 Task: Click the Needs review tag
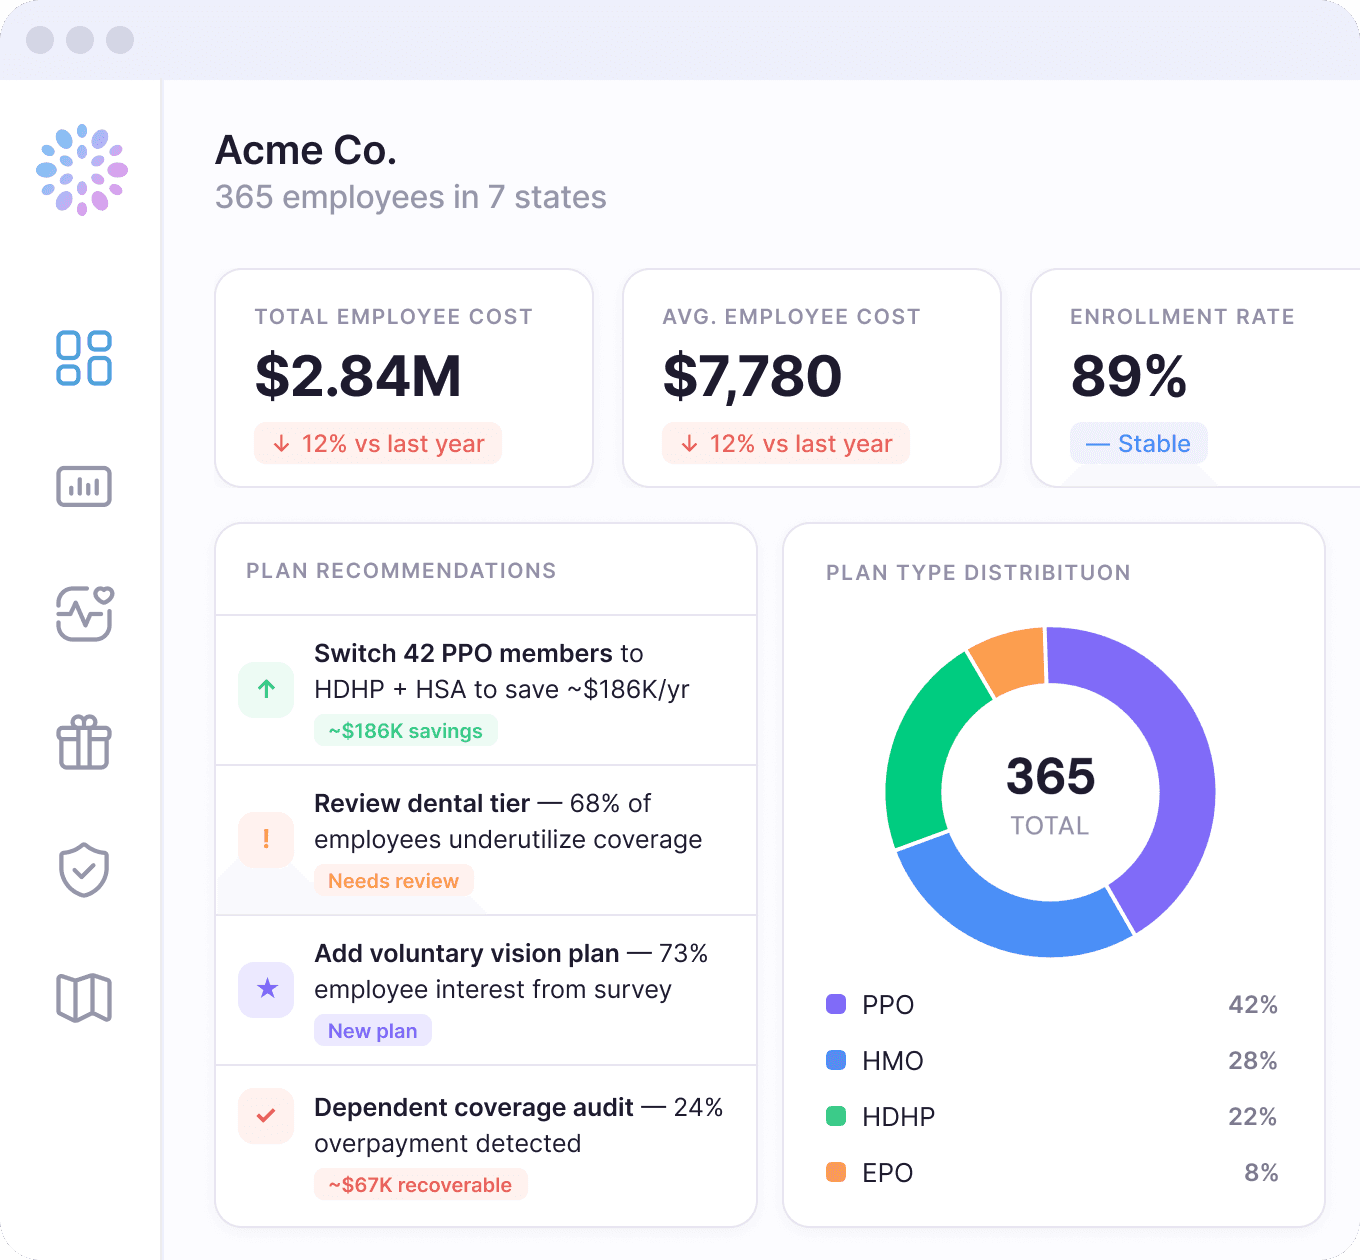tap(393, 881)
